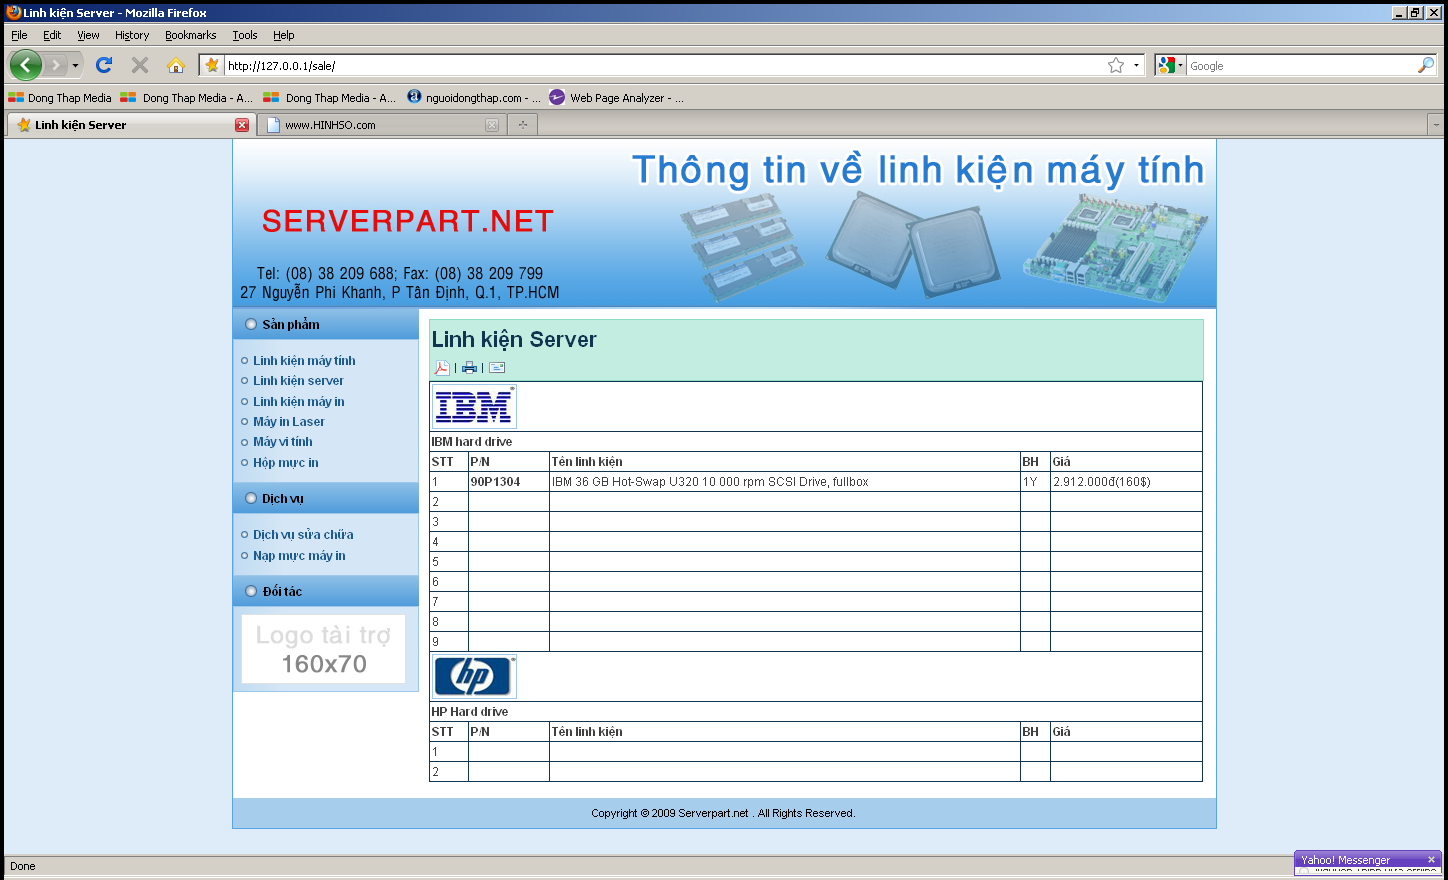1448x880 pixels.
Task: Open first Dong Thap Media bookmark
Action: (x=60, y=98)
